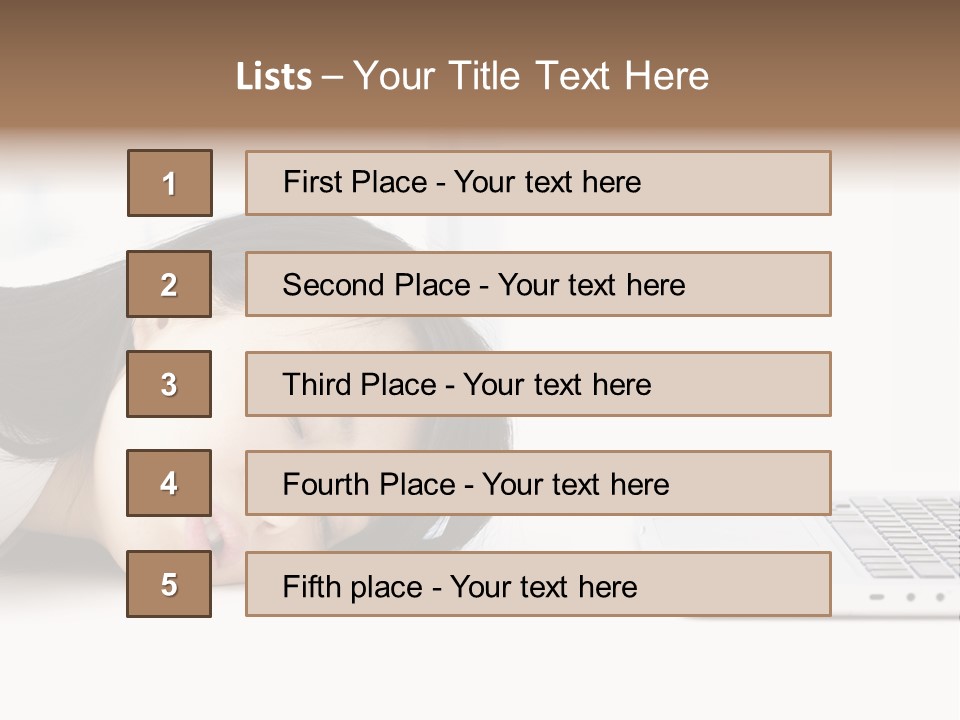The image size is (960, 720).
Task: Pick the number 3 box
Action: 169,384
